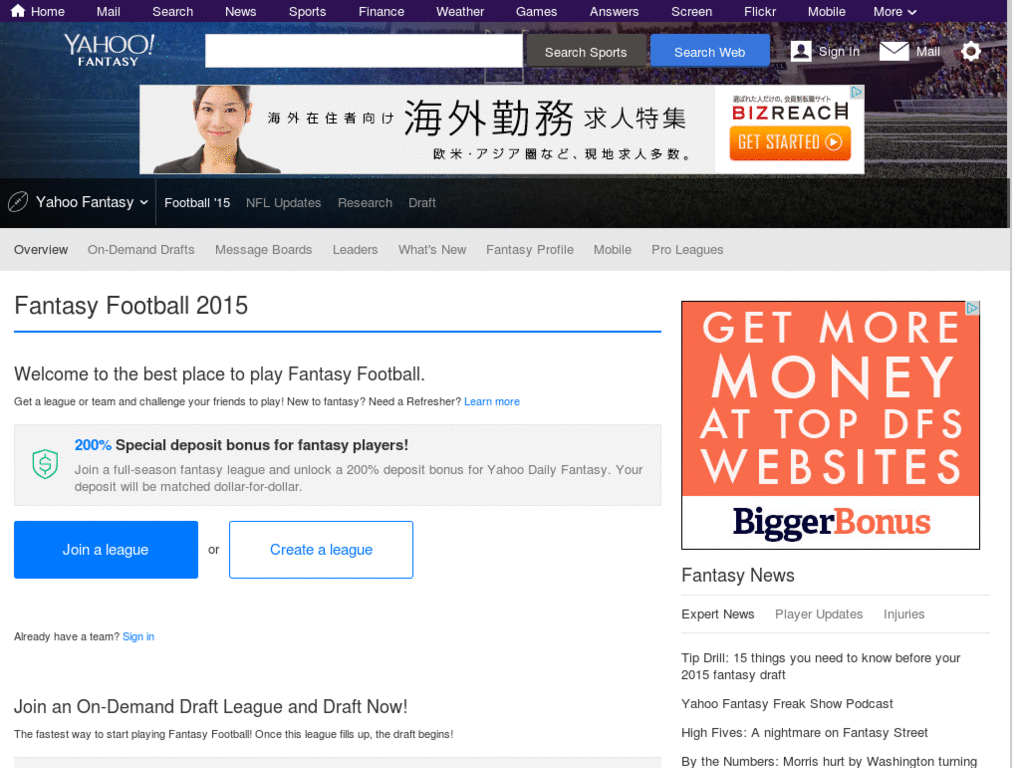Open On-Demand Drafts sub-navigation tab

pyautogui.click(x=141, y=249)
